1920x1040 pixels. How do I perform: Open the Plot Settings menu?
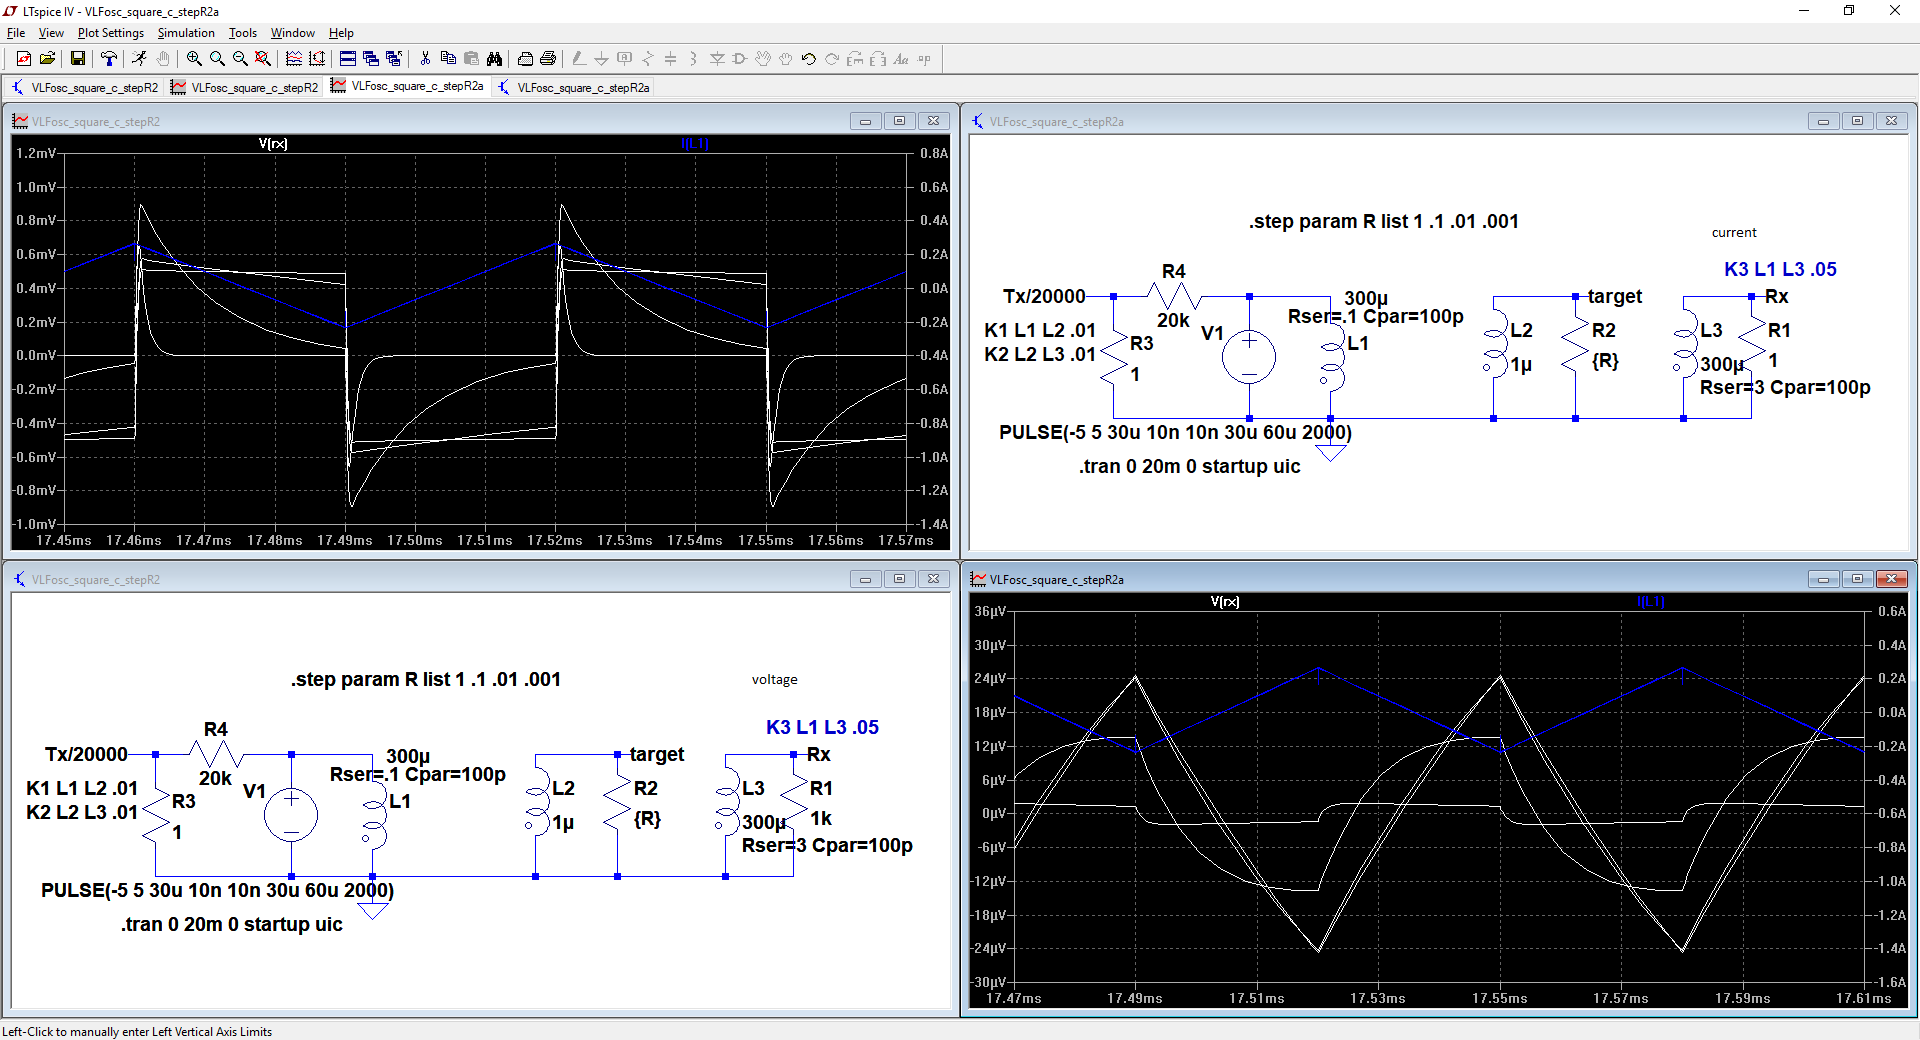point(110,33)
